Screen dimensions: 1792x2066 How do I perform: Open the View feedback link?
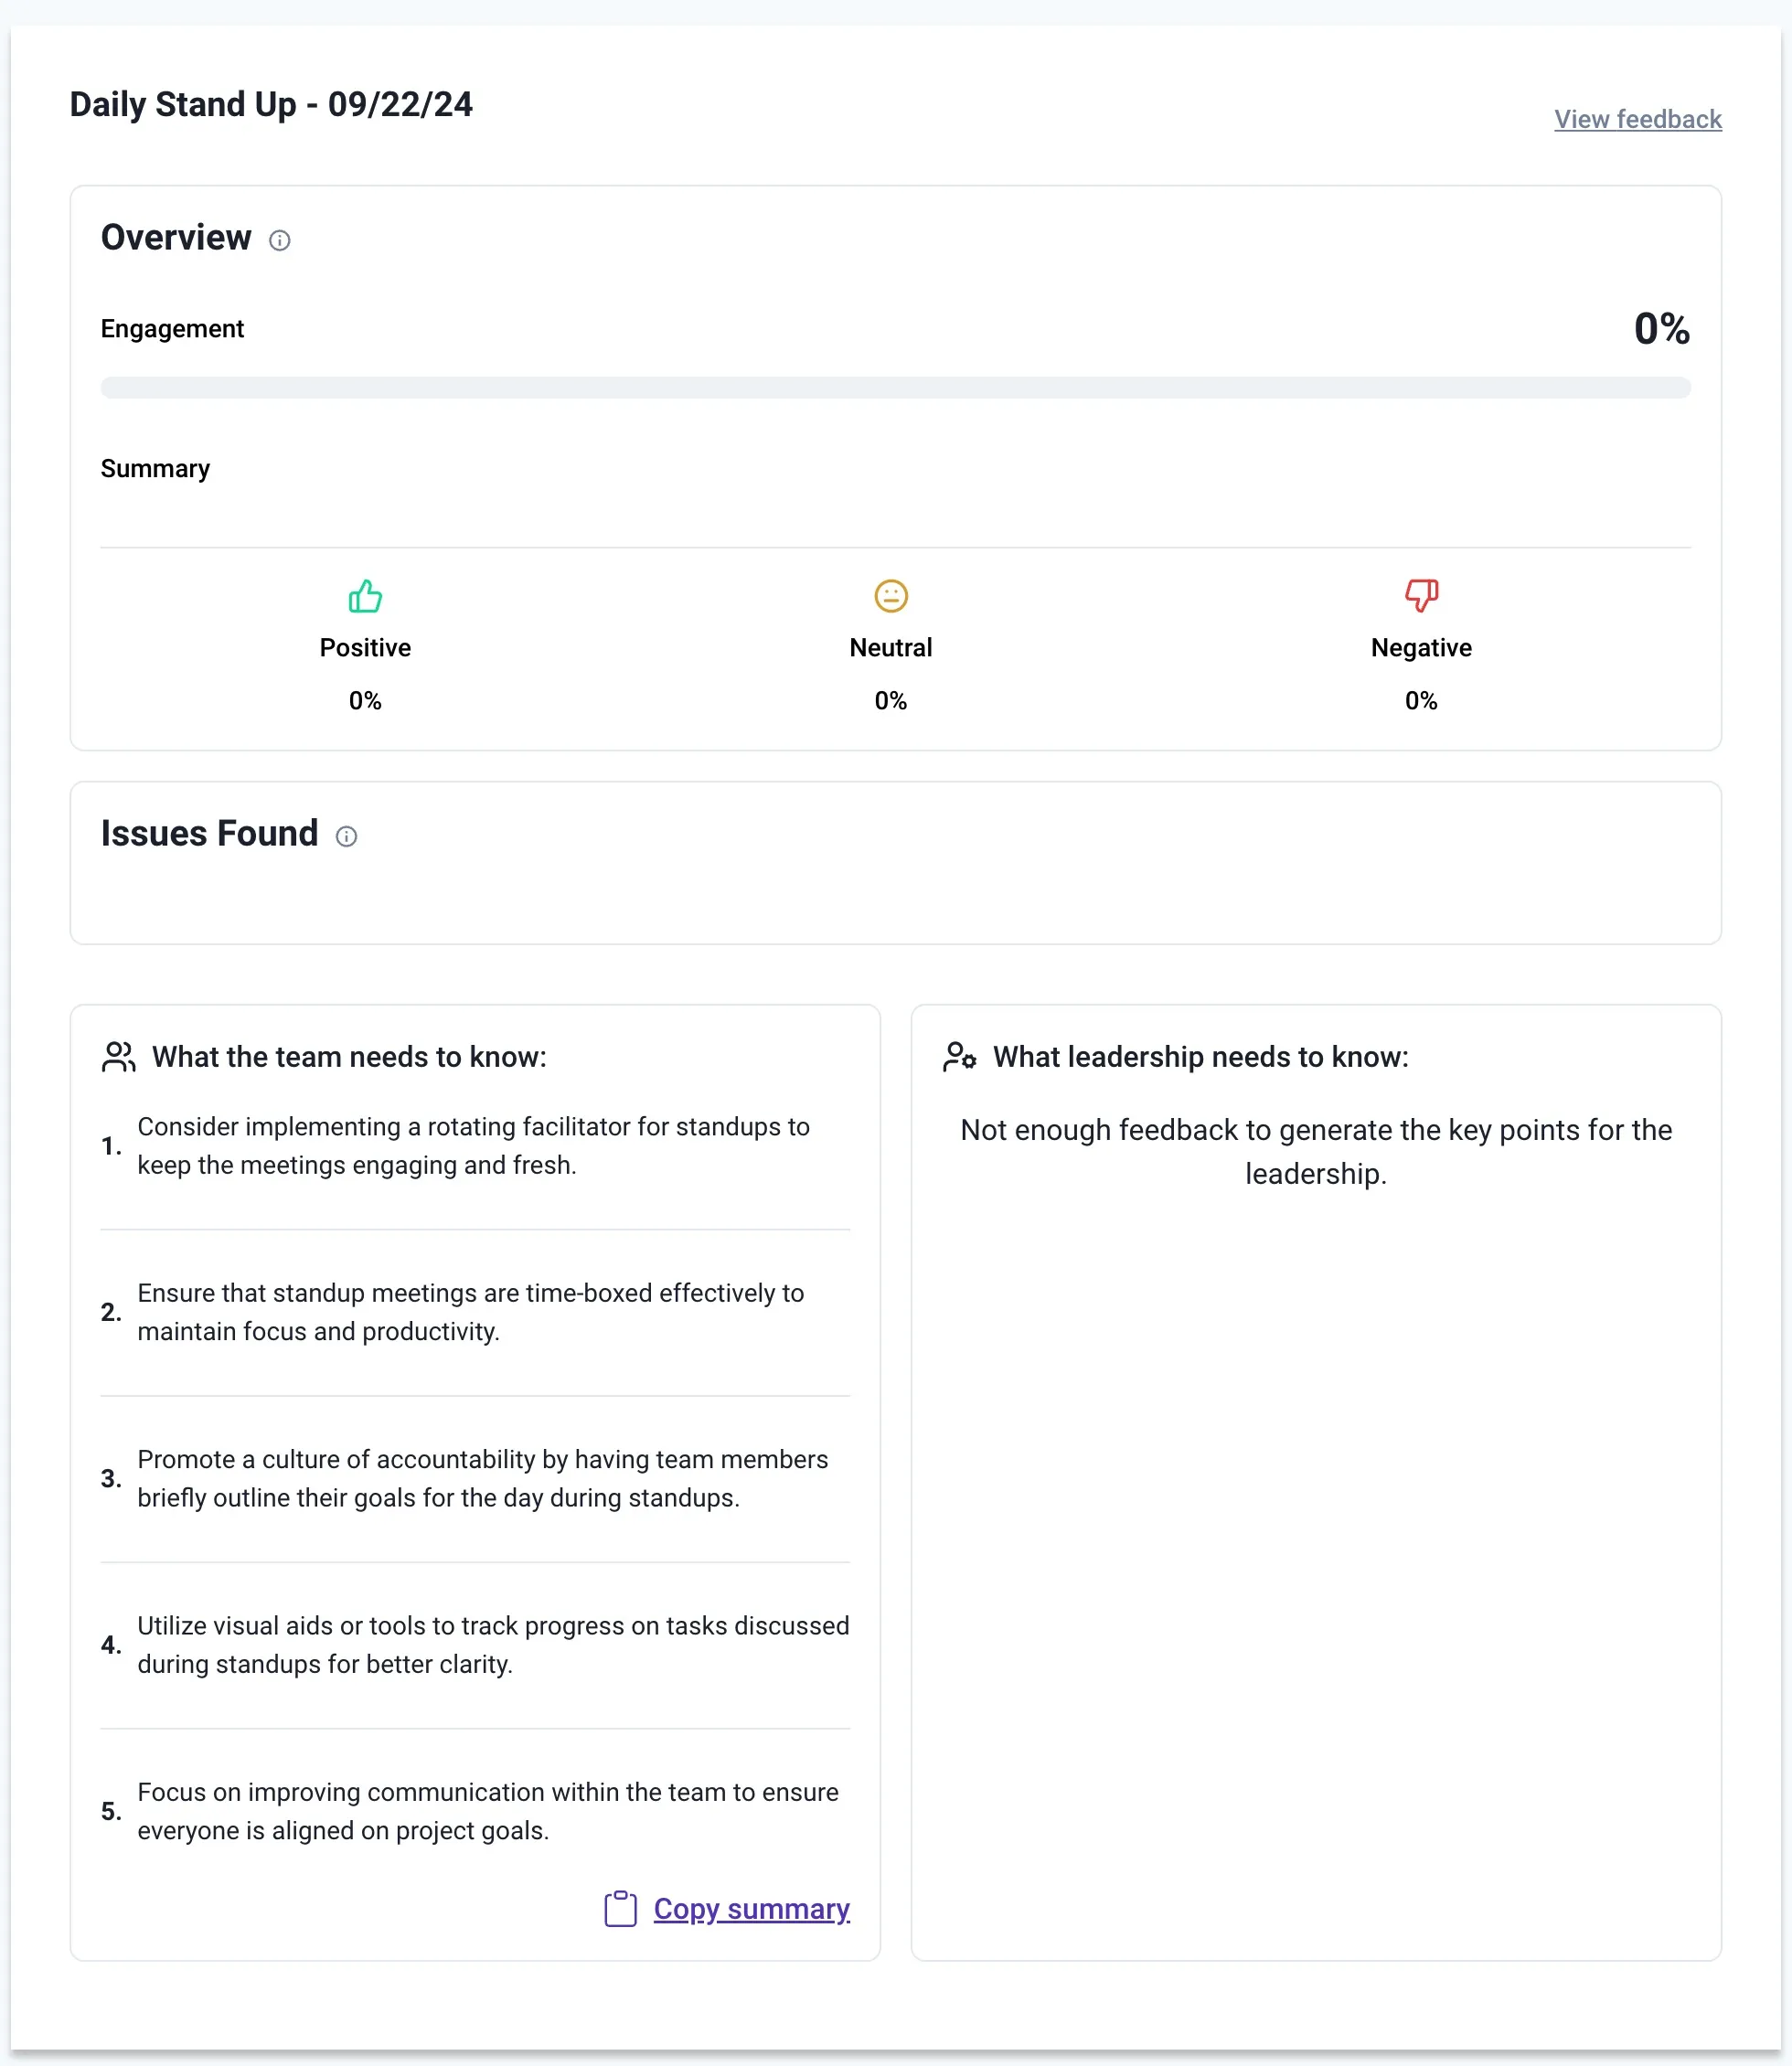[x=1637, y=119]
